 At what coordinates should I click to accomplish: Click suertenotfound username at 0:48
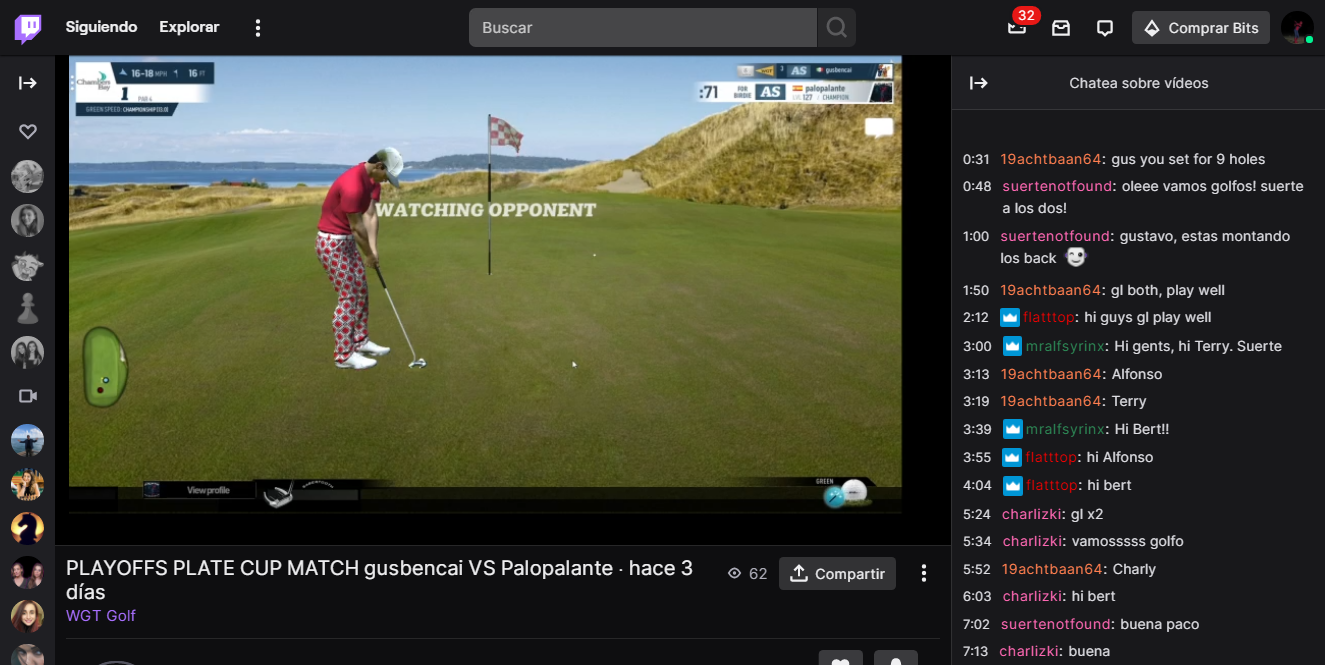1057,186
